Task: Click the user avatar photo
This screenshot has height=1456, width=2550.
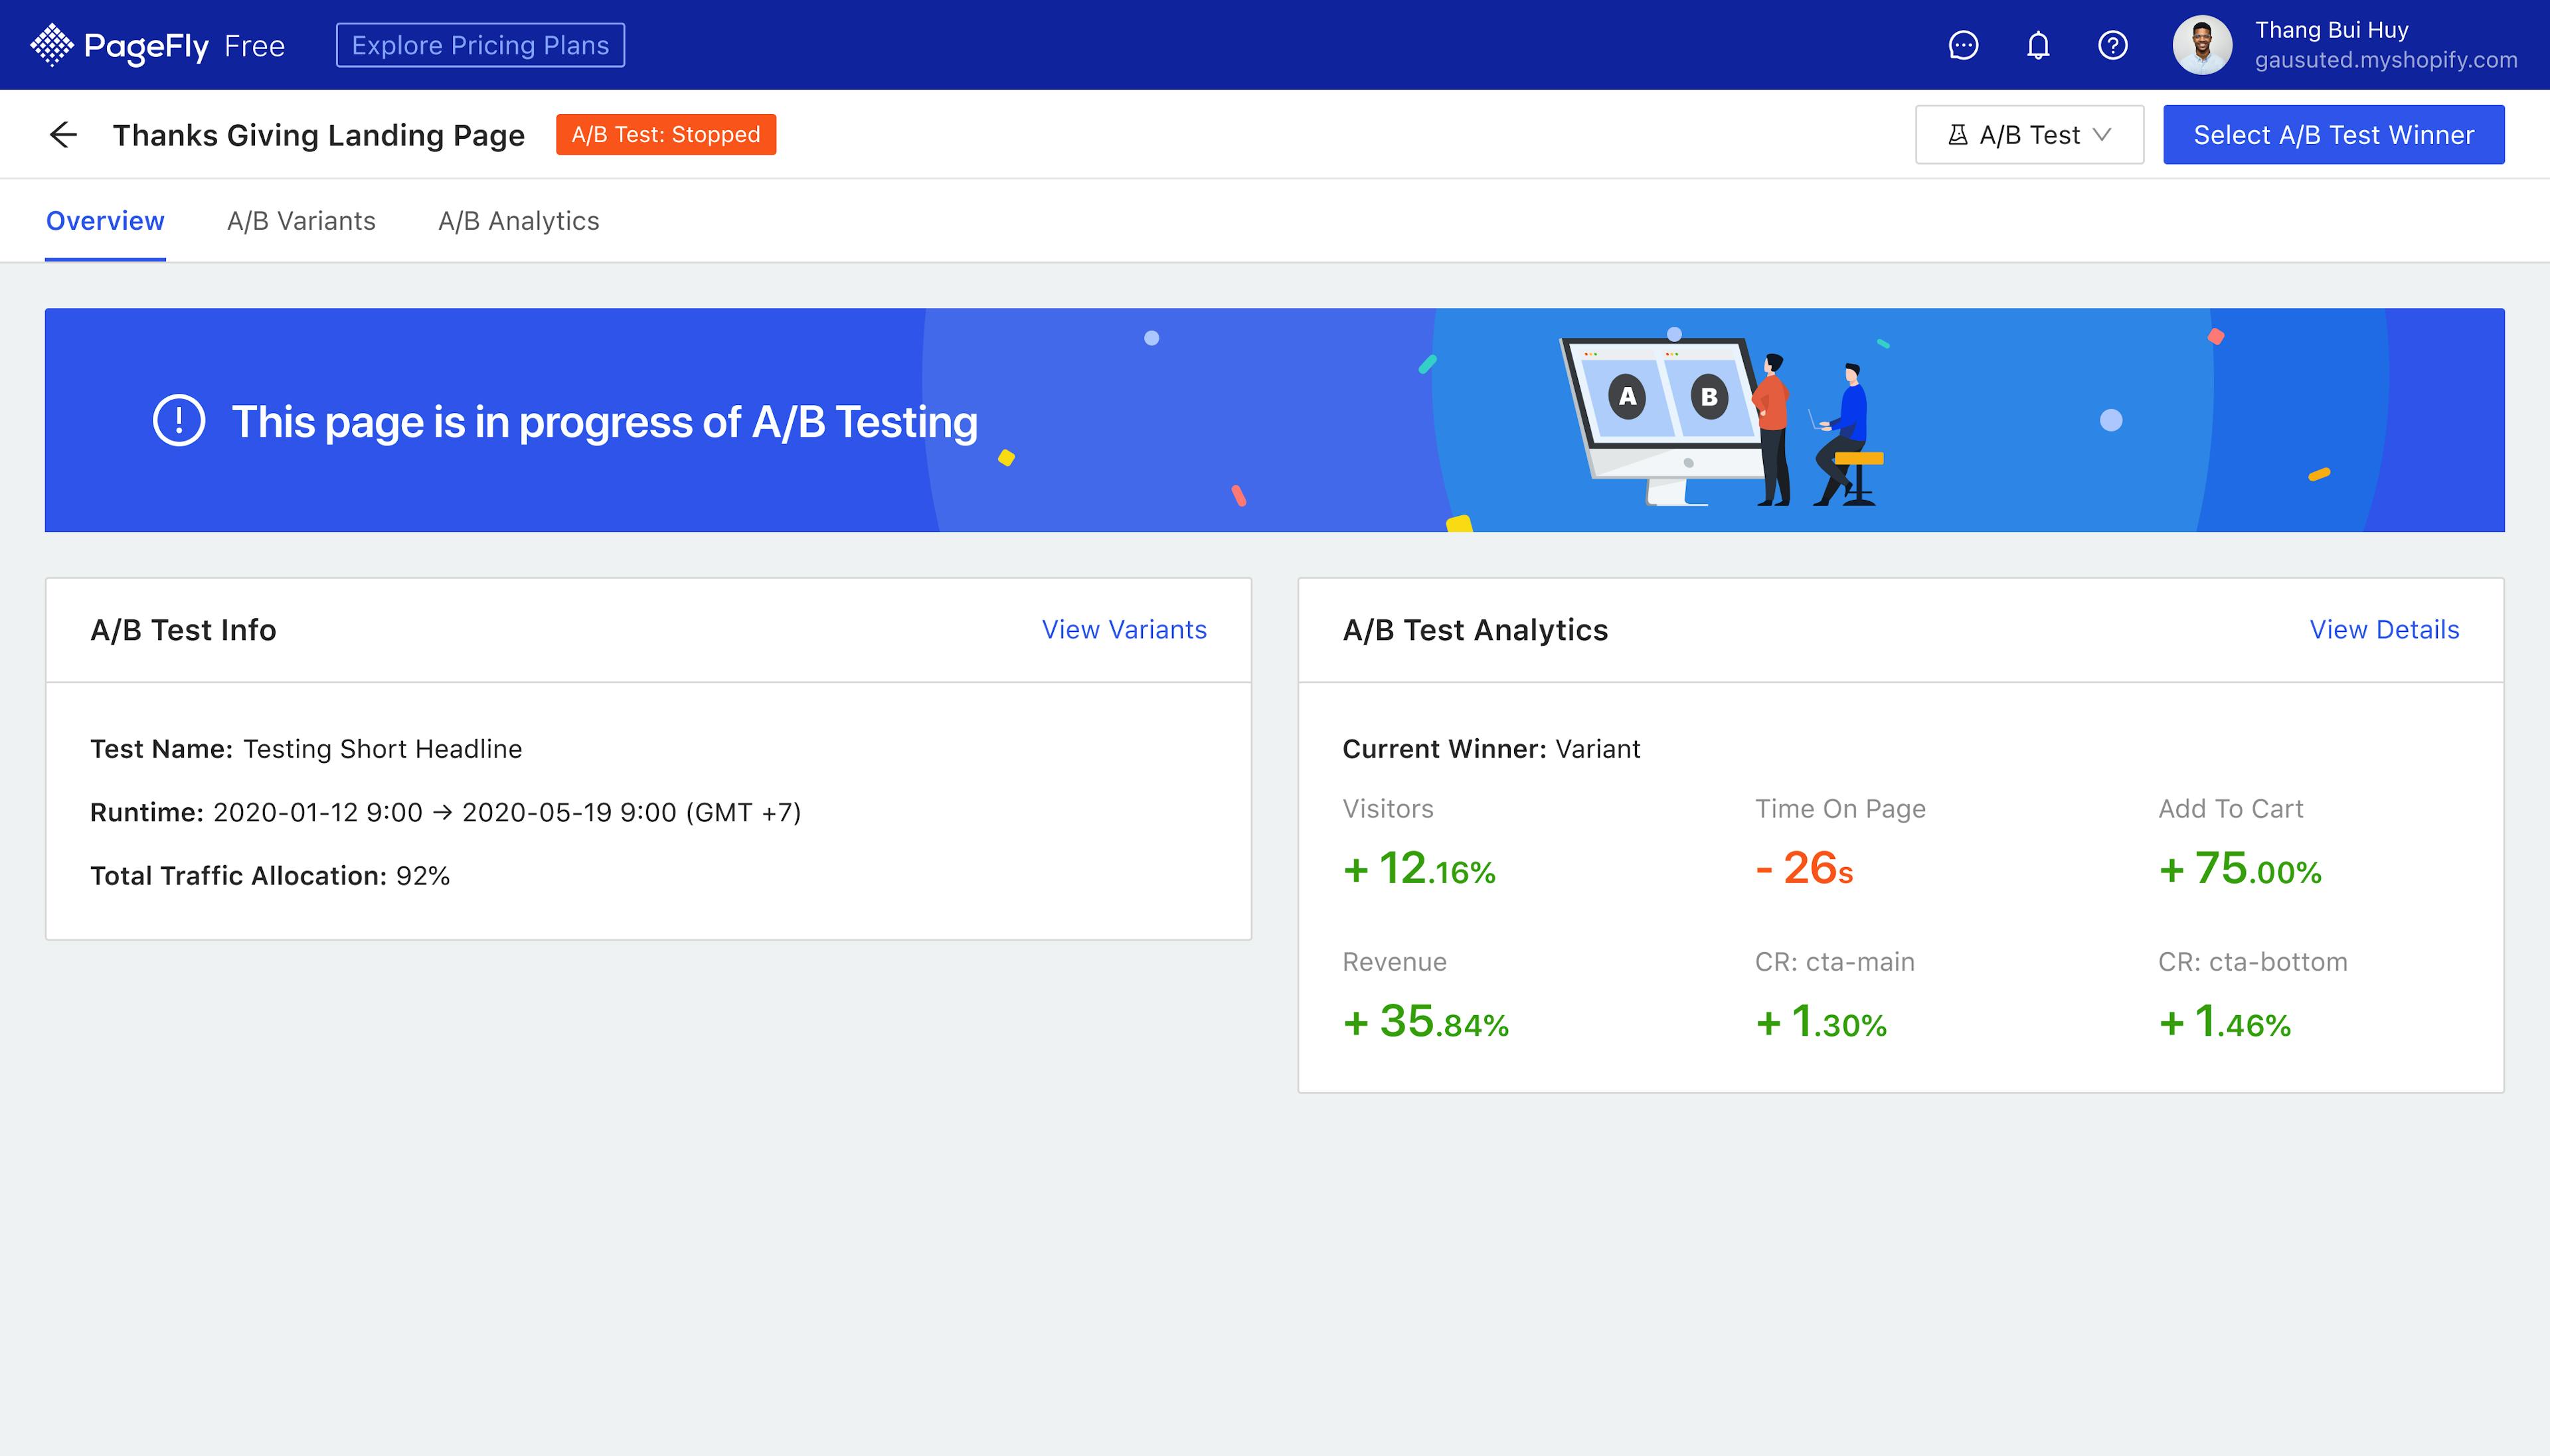Action: [2202, 45]
